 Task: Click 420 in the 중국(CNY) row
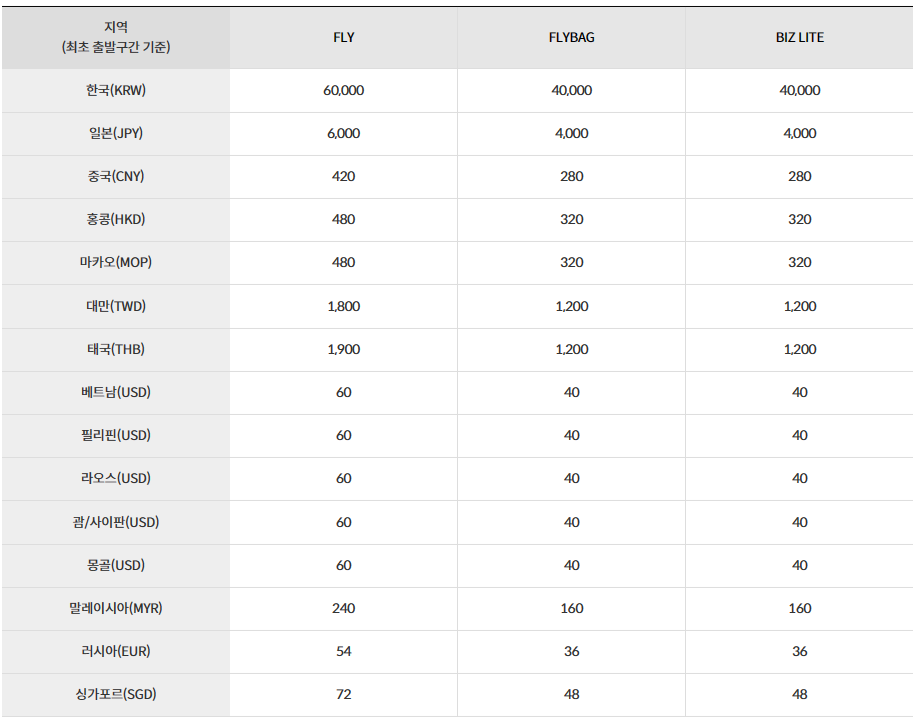(344, 176)
